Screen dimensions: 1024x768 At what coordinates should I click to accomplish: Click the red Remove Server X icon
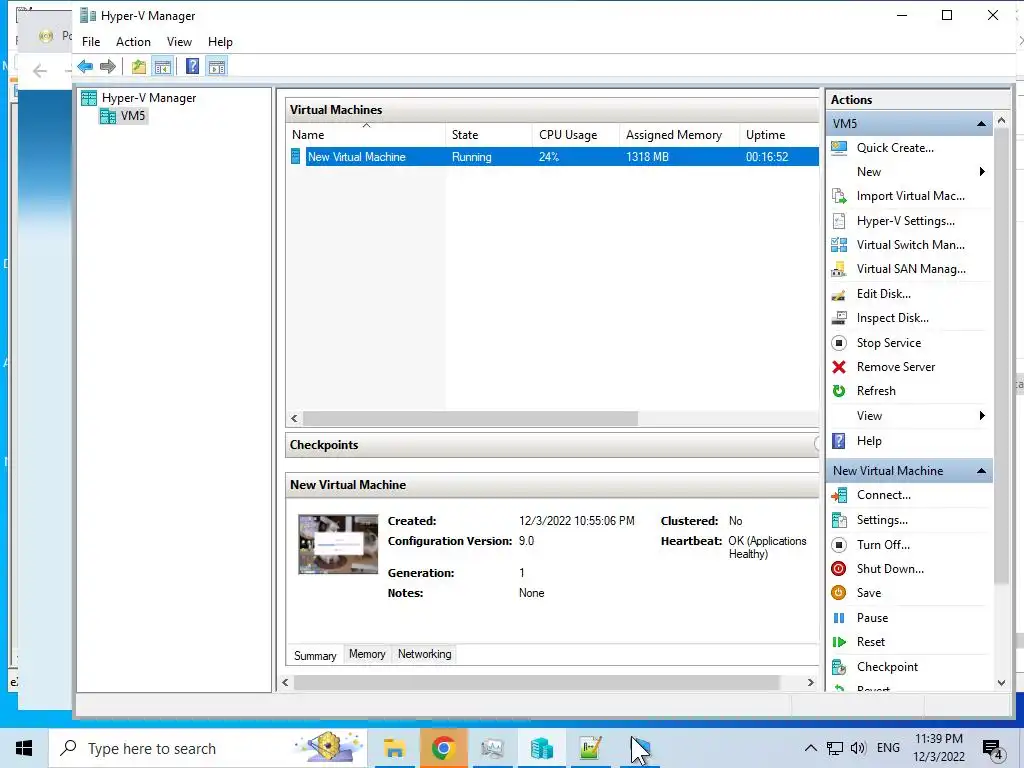coord(839,367)
